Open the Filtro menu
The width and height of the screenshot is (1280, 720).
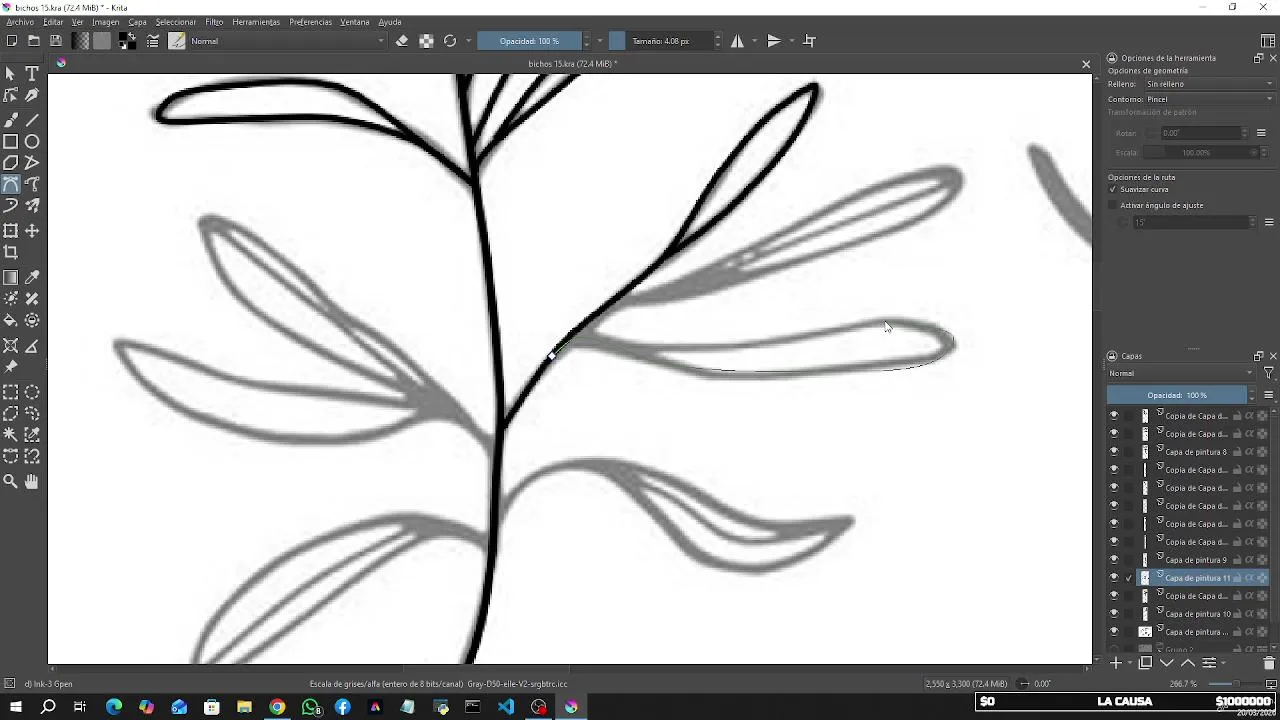[214, 22]
